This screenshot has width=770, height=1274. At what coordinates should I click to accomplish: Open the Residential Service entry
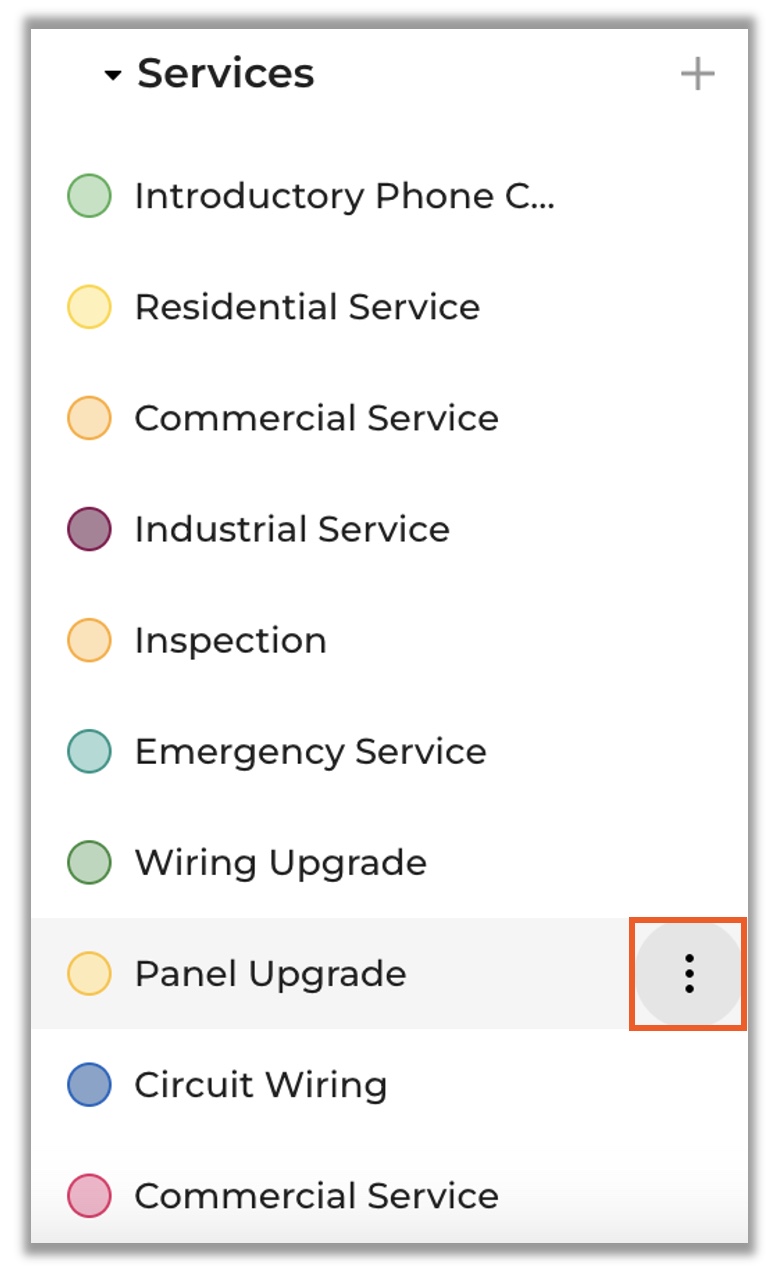(307, 307)
